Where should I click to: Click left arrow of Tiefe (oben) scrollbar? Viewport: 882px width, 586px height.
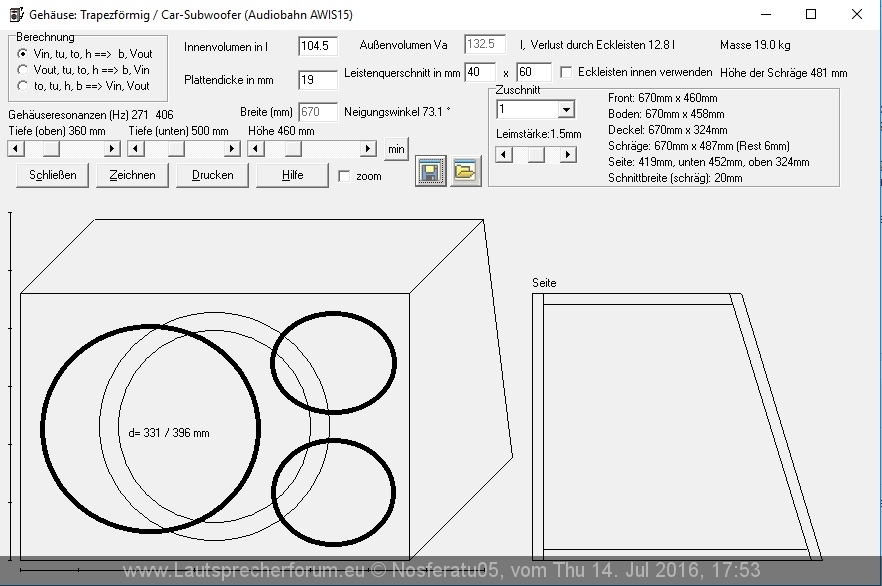[x=15, y=149]
